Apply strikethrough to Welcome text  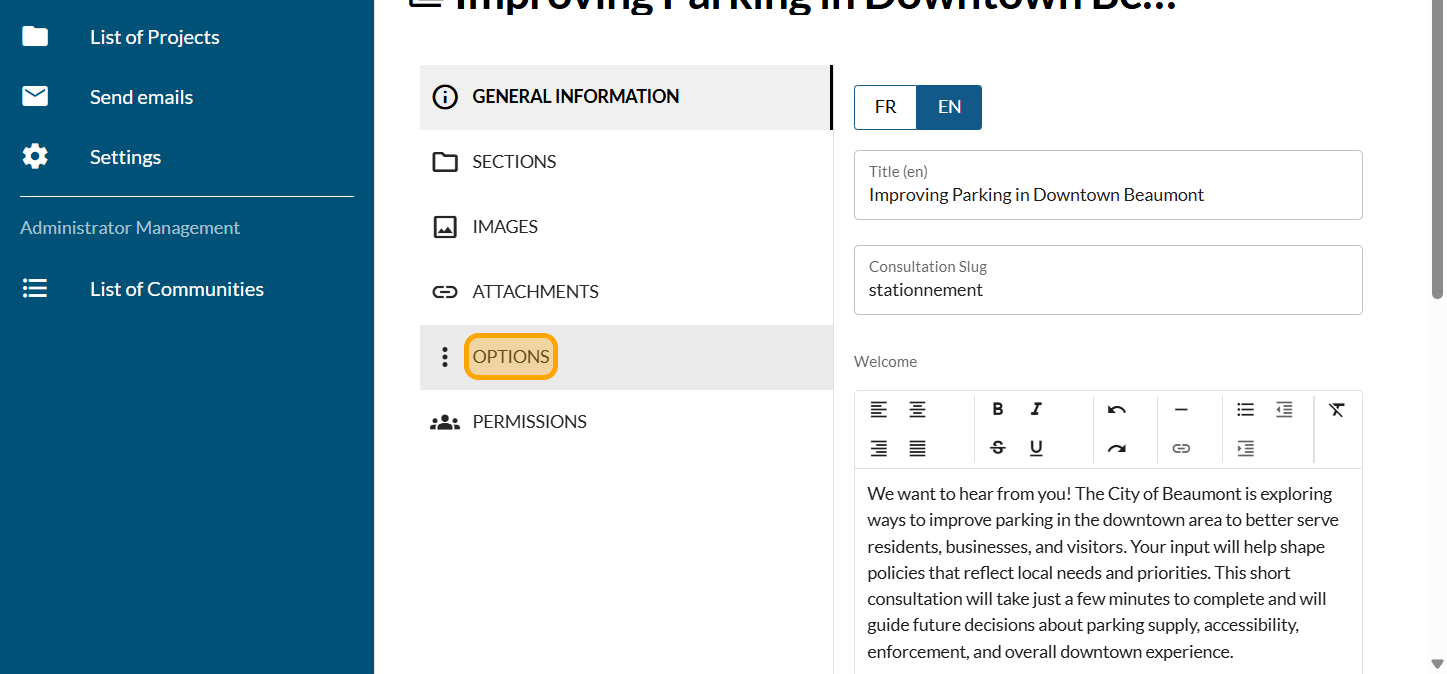(997, 448)
